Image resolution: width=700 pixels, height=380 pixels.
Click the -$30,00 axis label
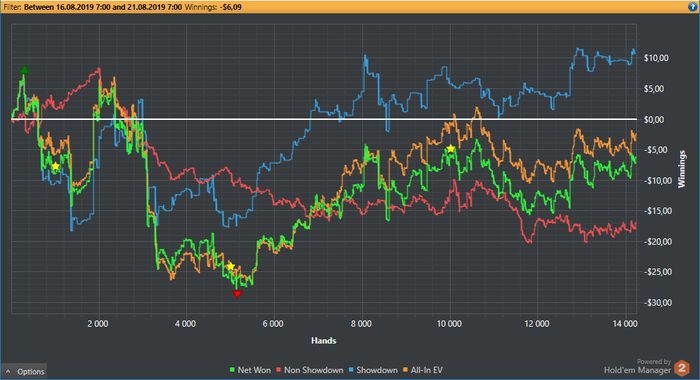point(658,303)
